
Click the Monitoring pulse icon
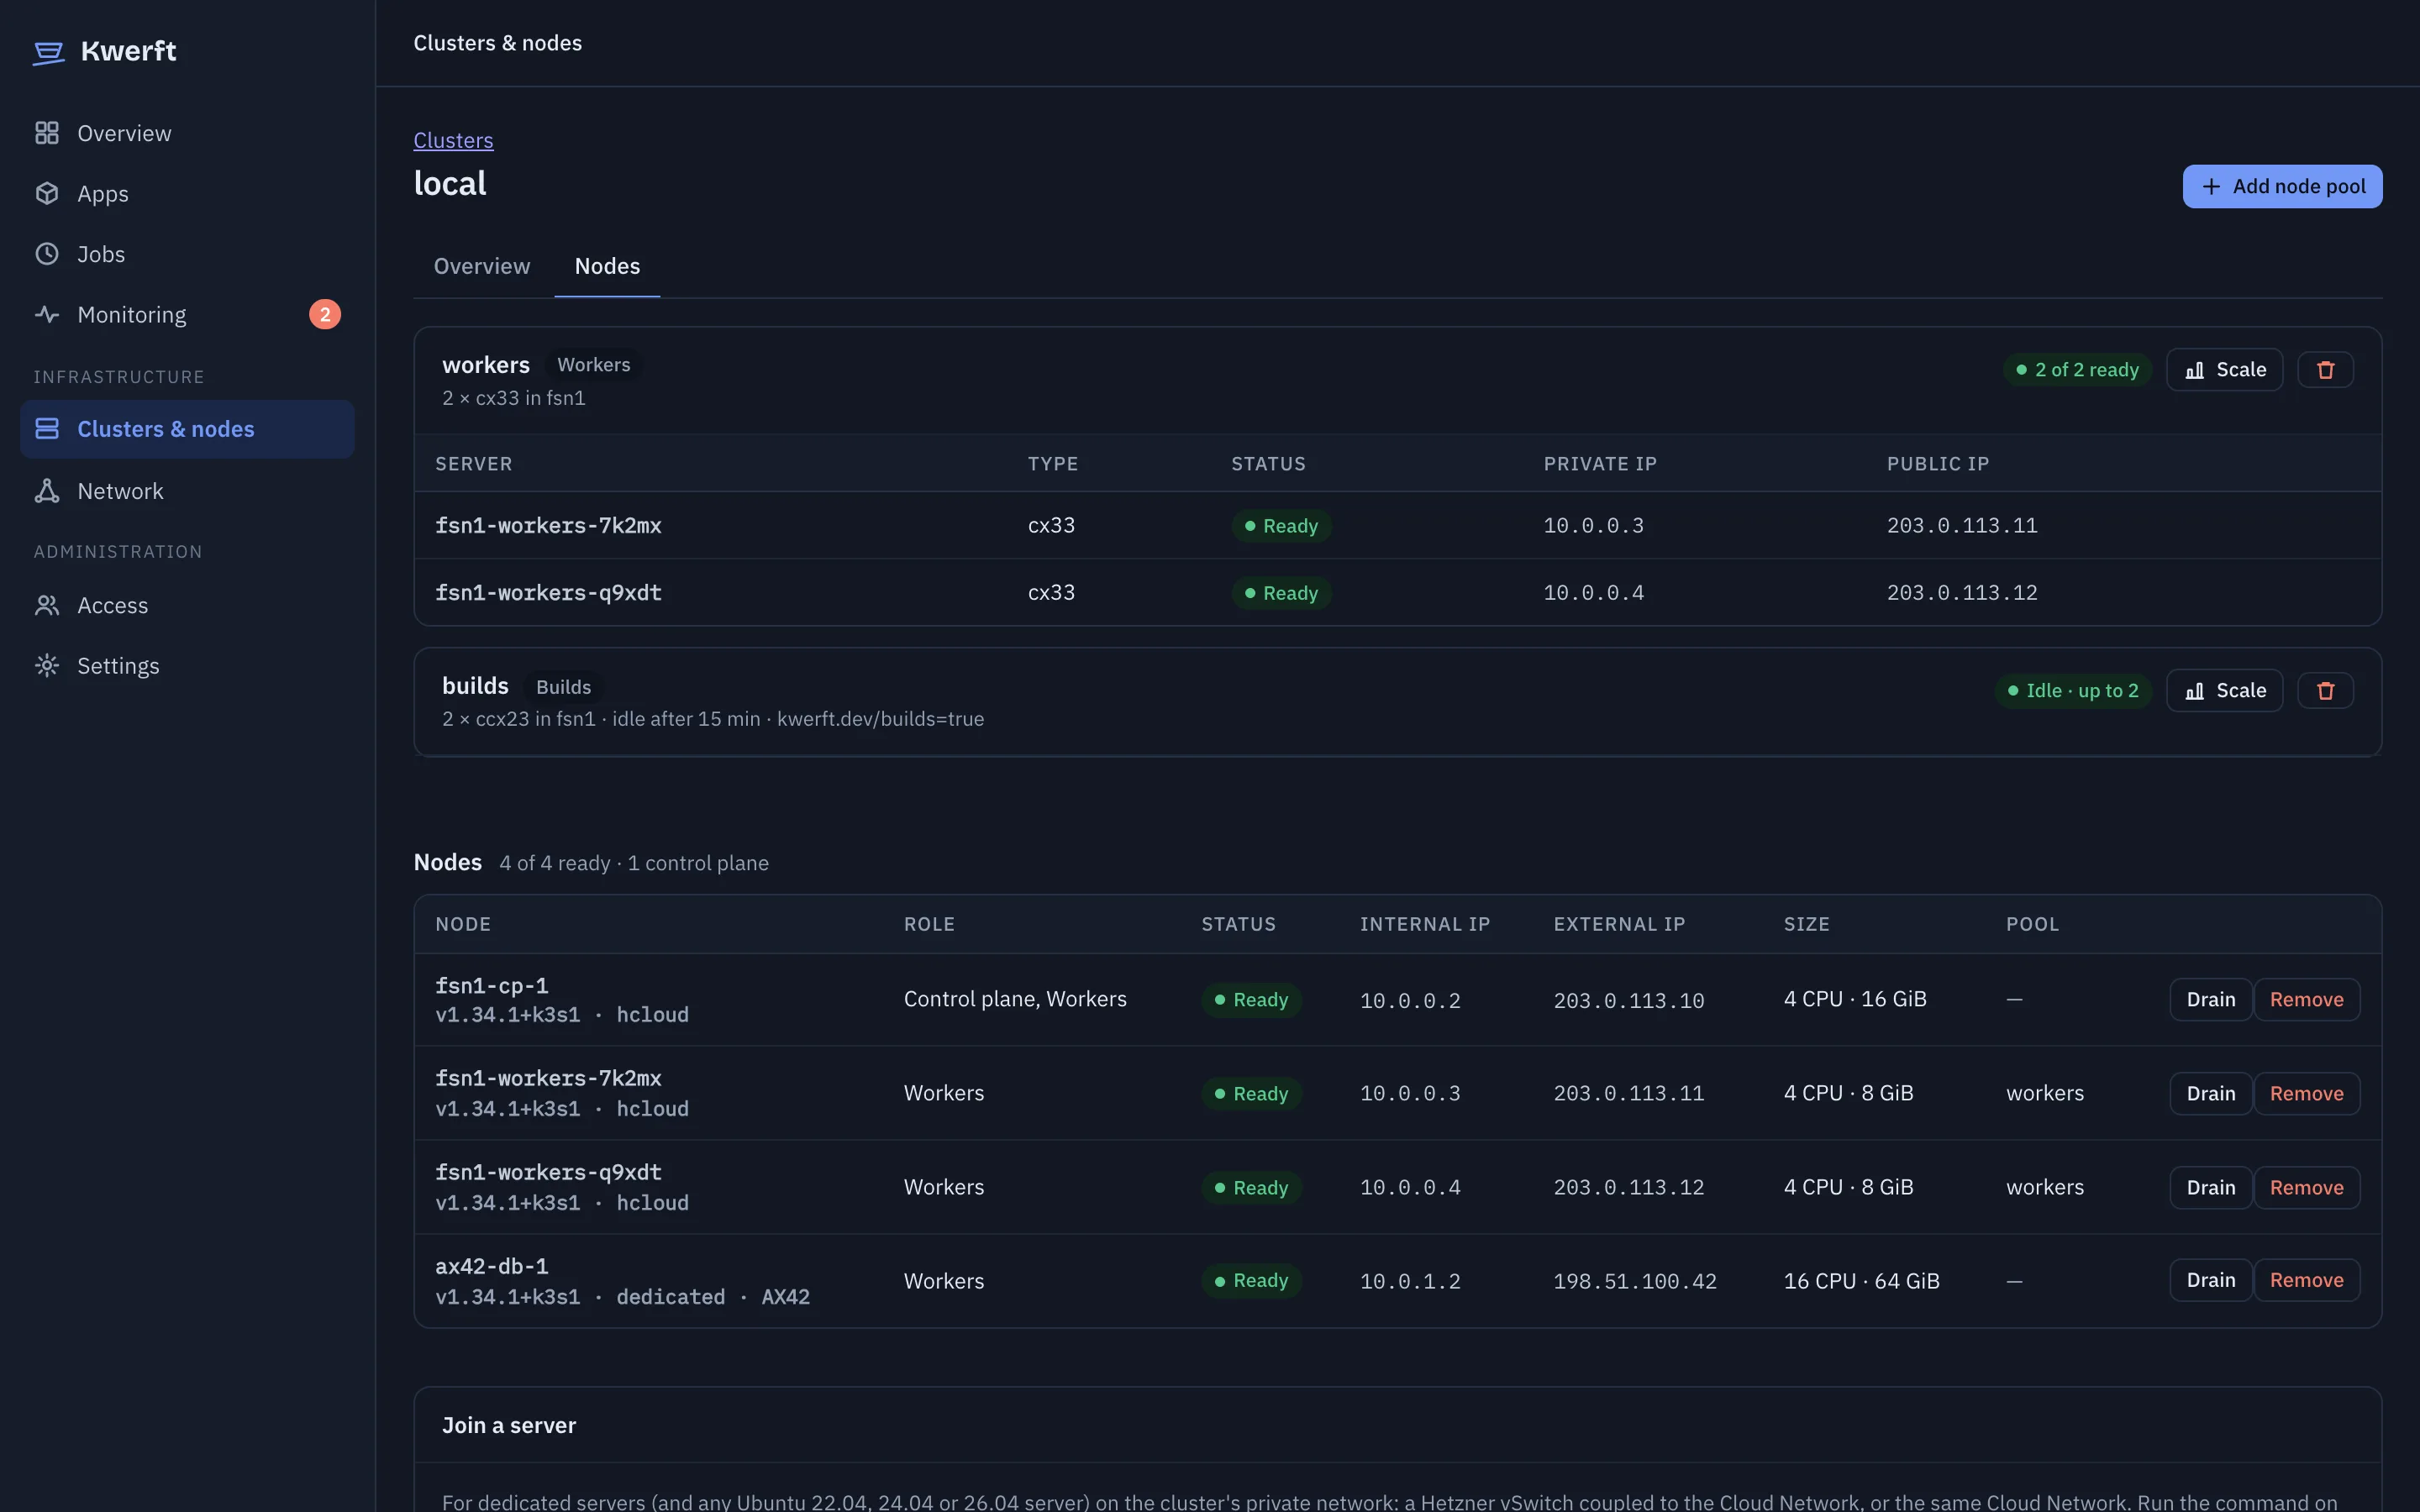47,315
